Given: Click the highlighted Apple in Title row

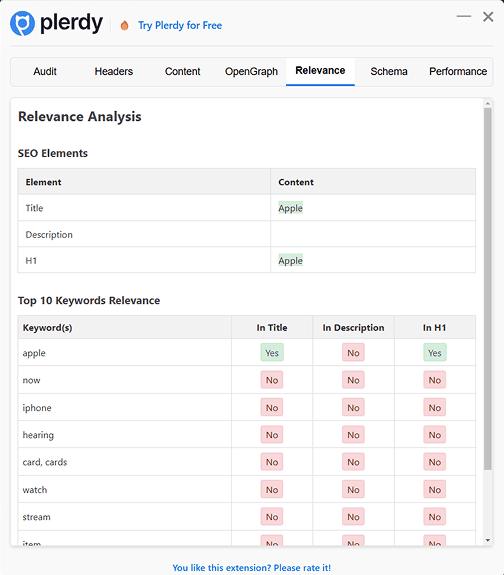Looking at the screenshot, I should click(x=291, y=208).
